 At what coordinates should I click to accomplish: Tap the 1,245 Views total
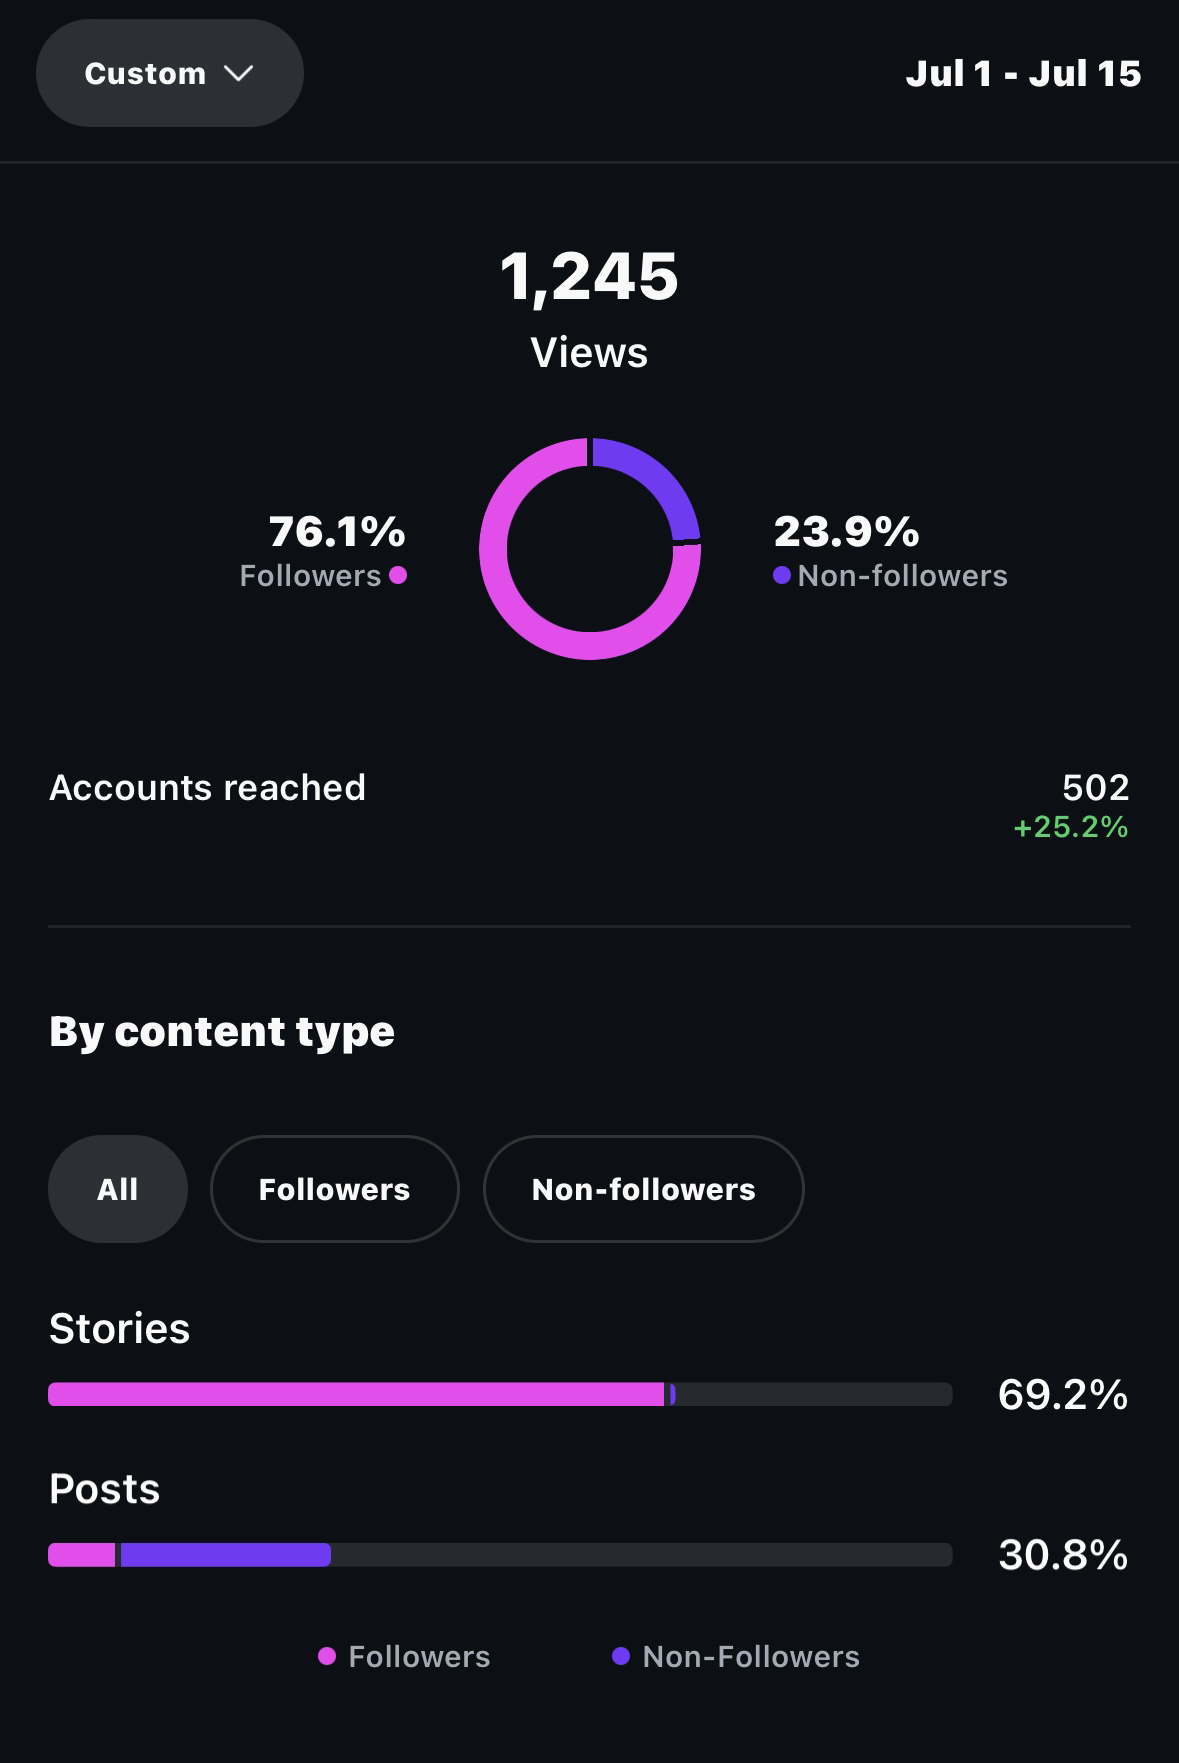click(589, 277)
